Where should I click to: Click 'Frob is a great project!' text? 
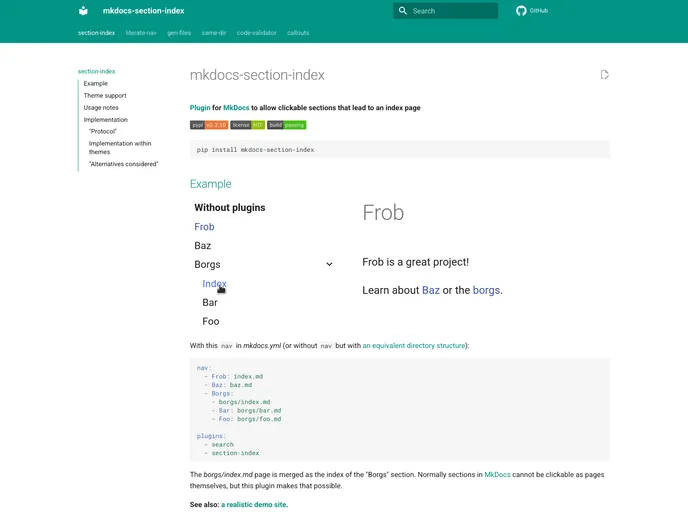pos(416,262)
